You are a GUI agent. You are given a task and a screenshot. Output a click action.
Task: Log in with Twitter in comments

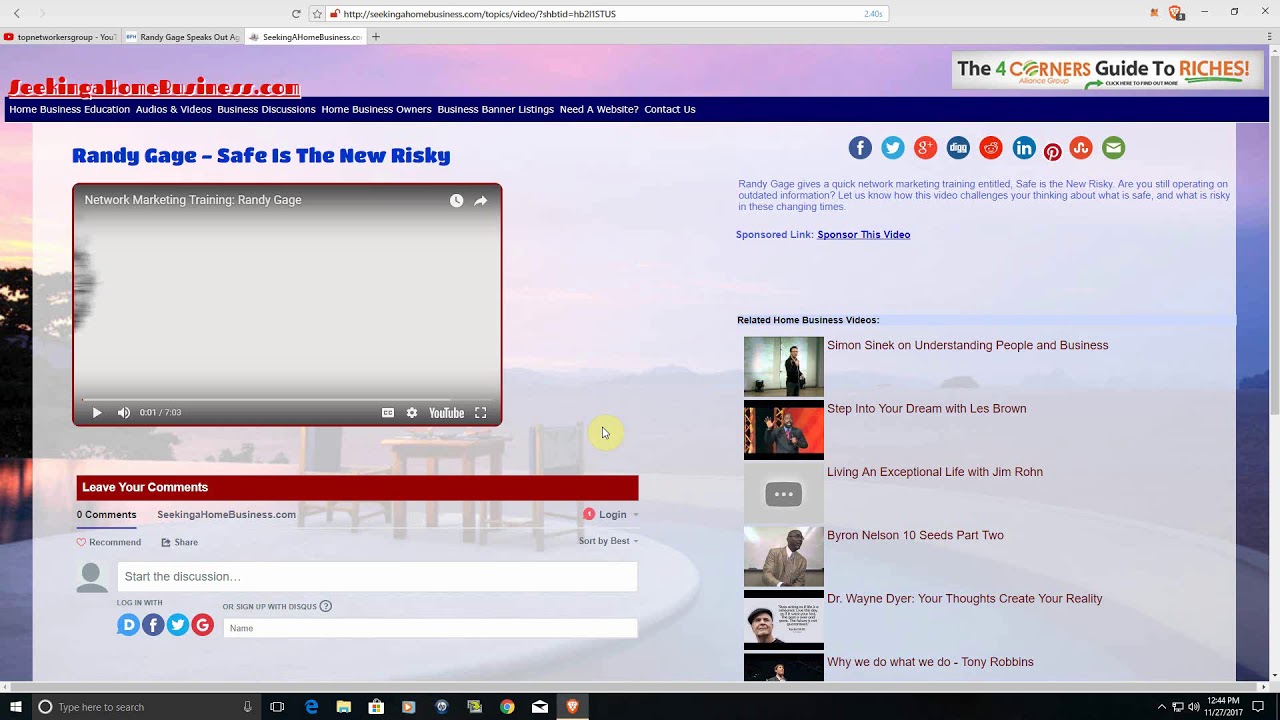pyautogui.click(x=178, y=625)
